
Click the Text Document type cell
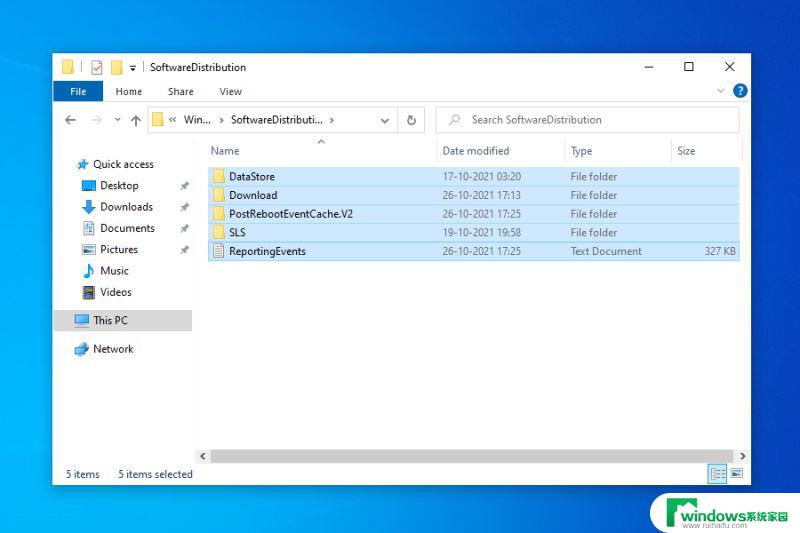pyautogui.click(x=606, y=251)
